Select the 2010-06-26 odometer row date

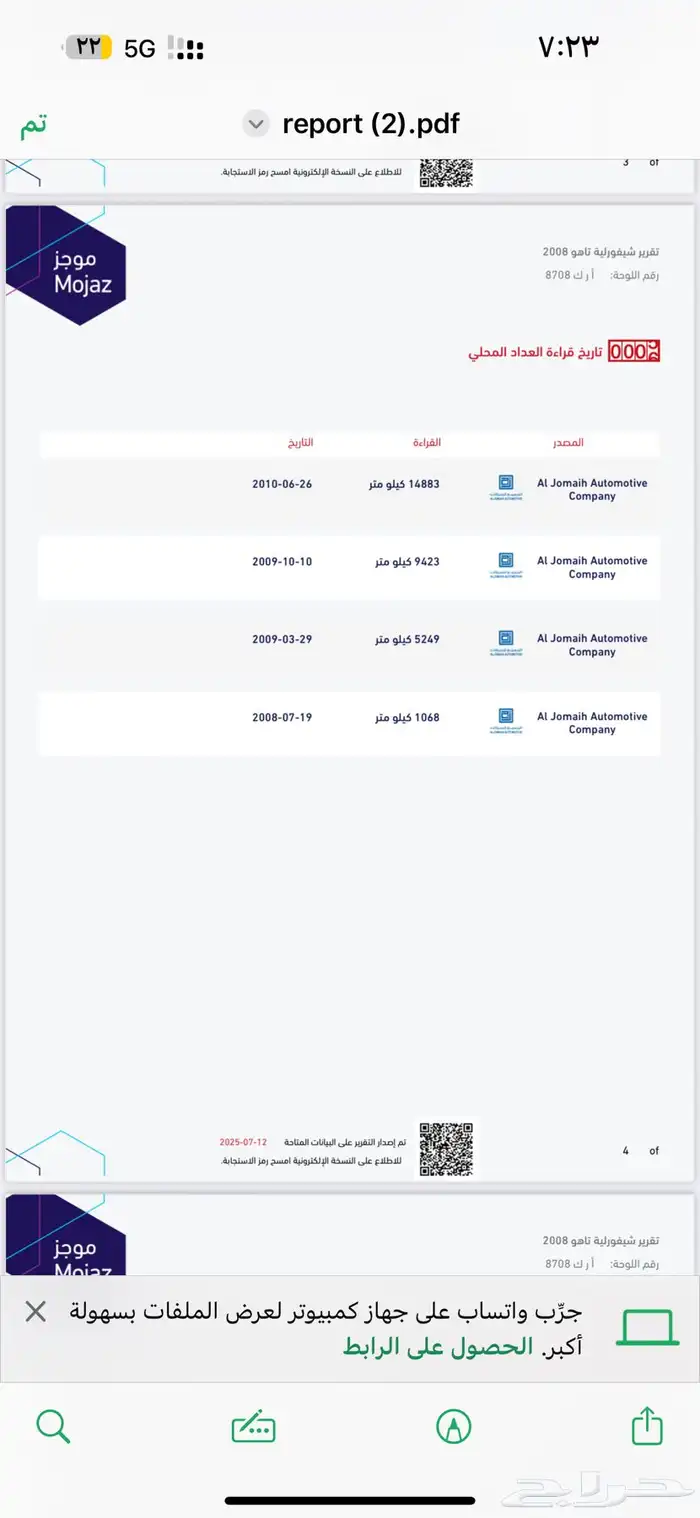[x=282, y=484]
